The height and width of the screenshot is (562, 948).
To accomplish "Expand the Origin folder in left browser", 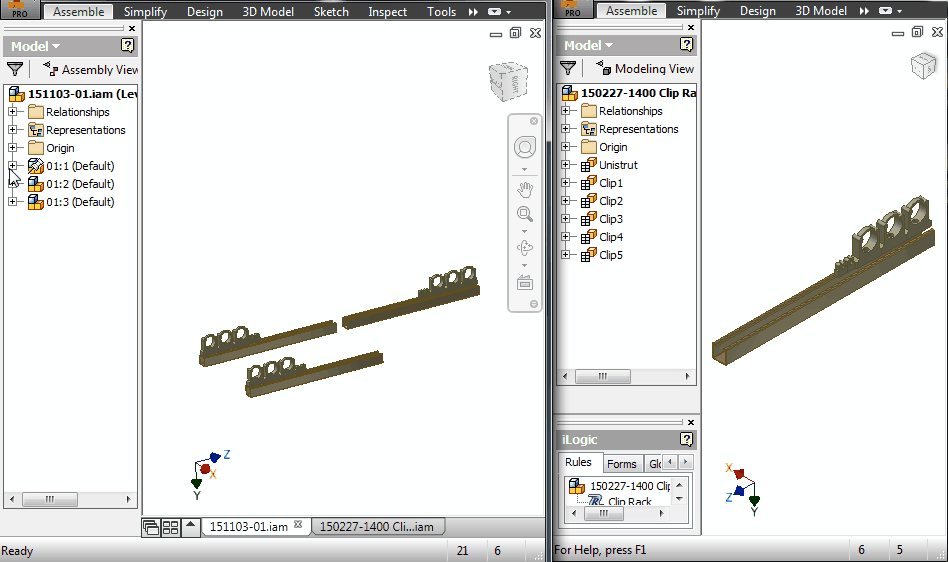I will [13, 147].
